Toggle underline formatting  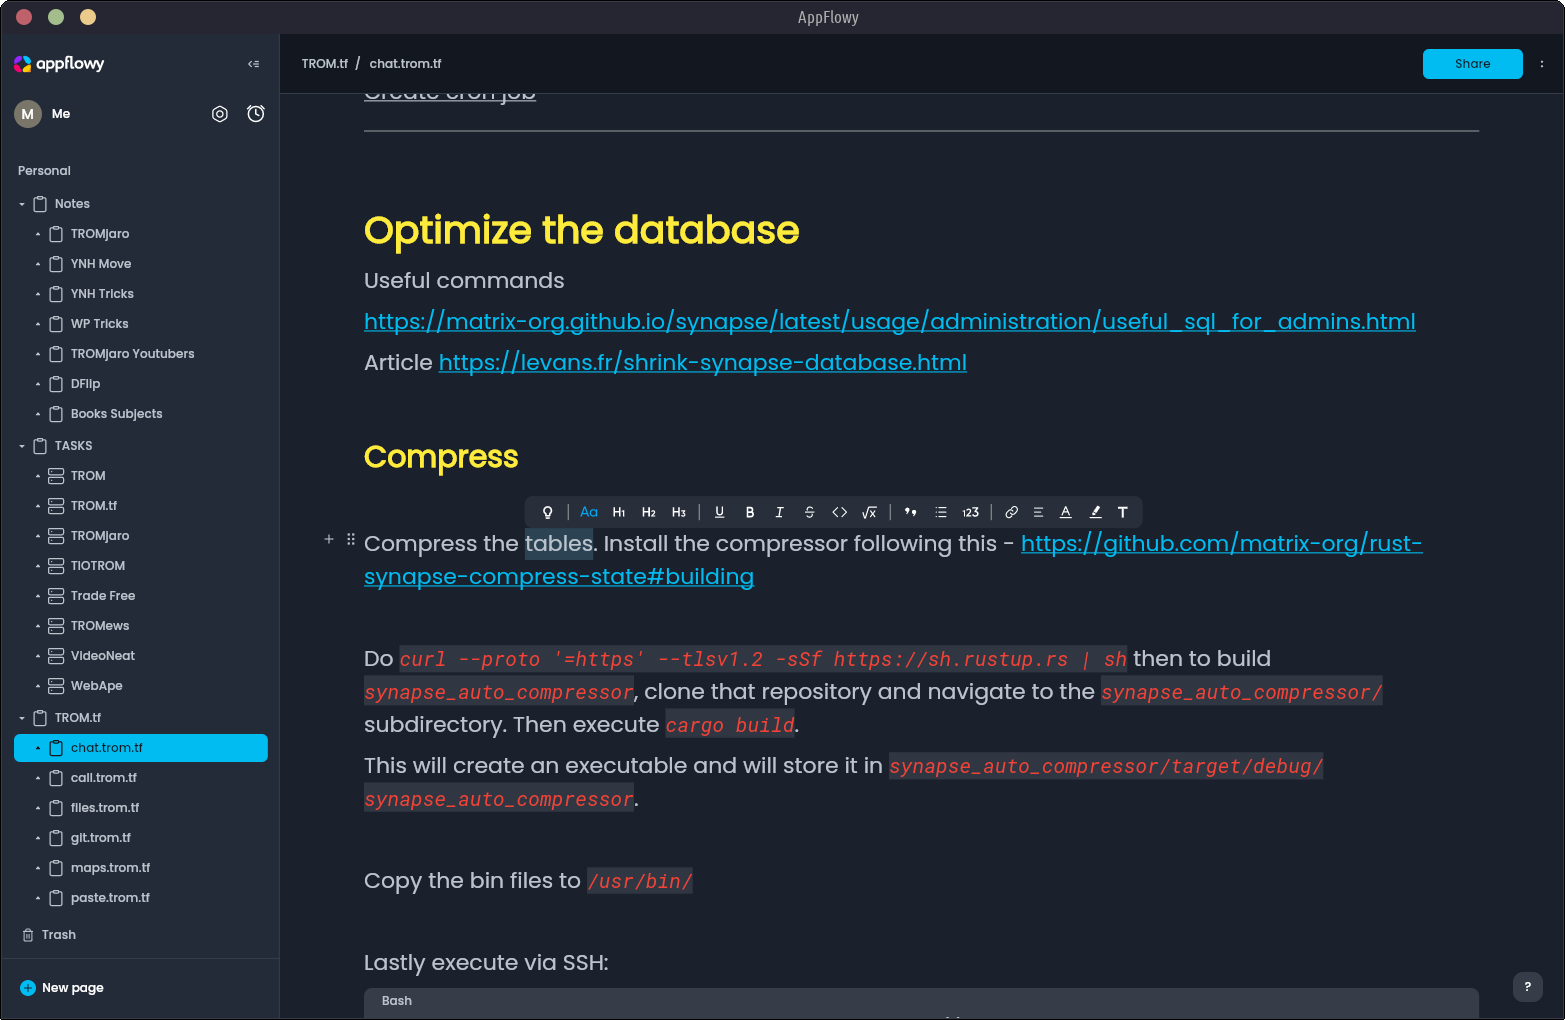point(719,512)
